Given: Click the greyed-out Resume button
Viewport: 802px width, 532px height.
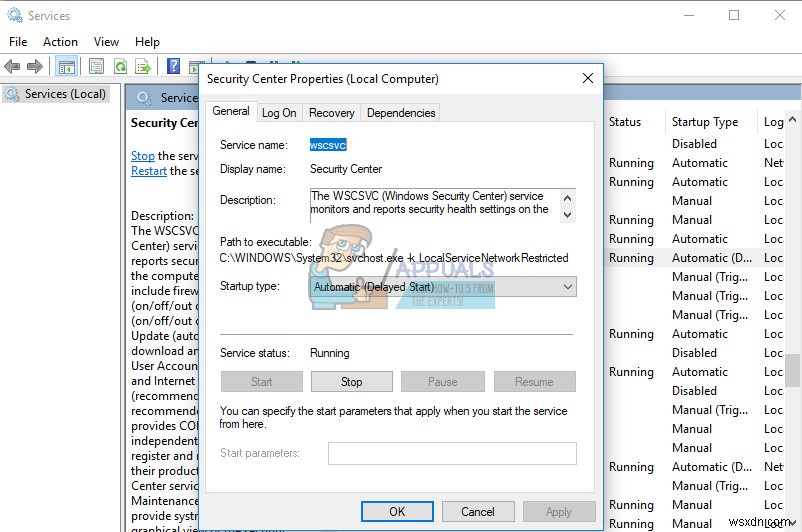Looking at the screenshot, I should coord(534,382).
